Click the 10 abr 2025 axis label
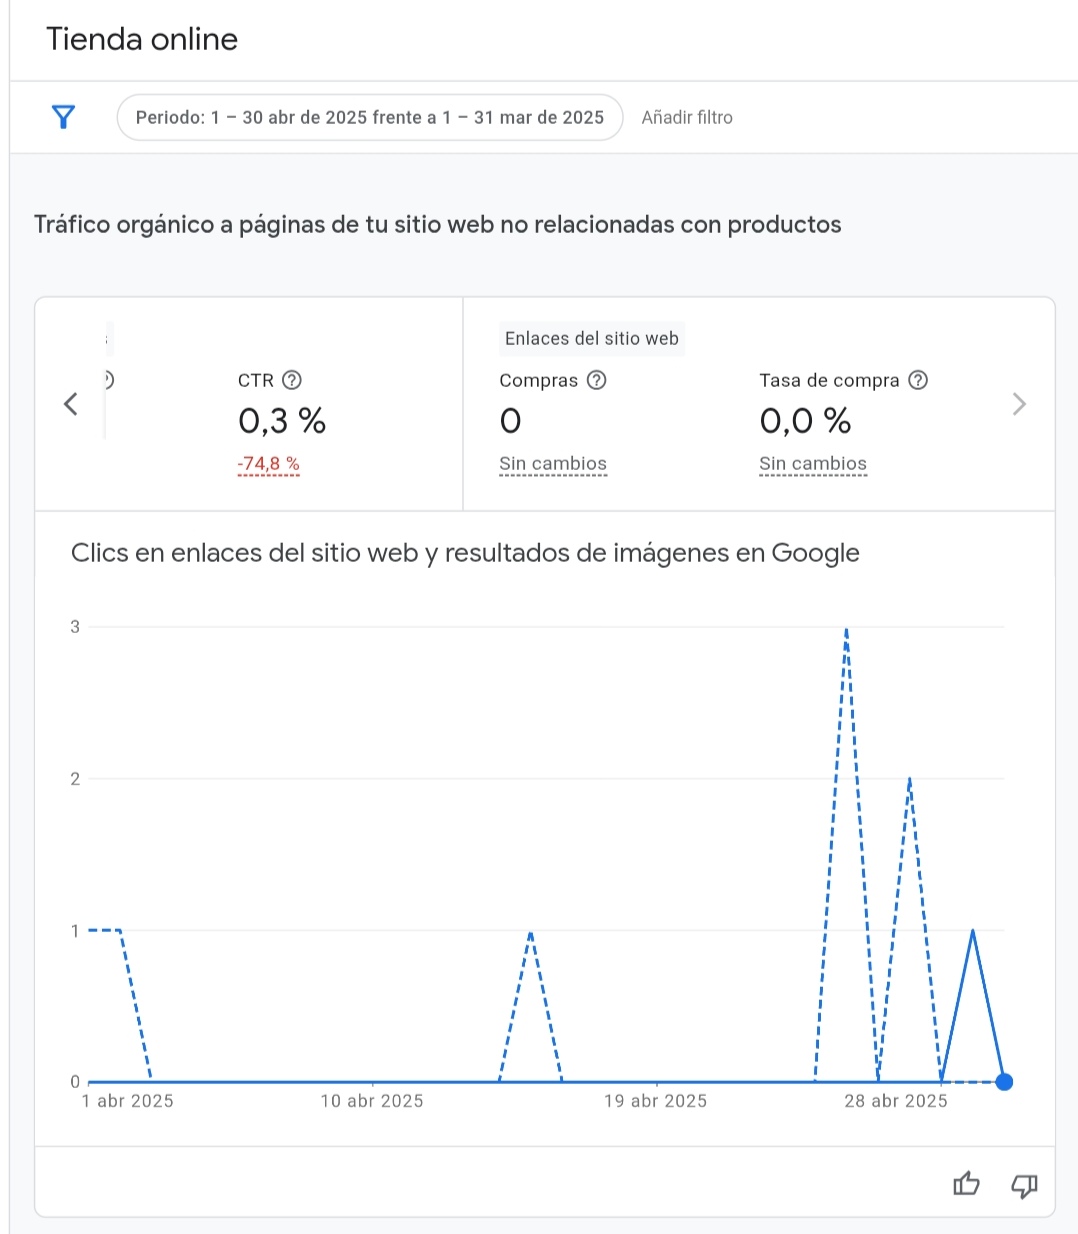This screenshot has height=1234, width=1078. 372,1101
